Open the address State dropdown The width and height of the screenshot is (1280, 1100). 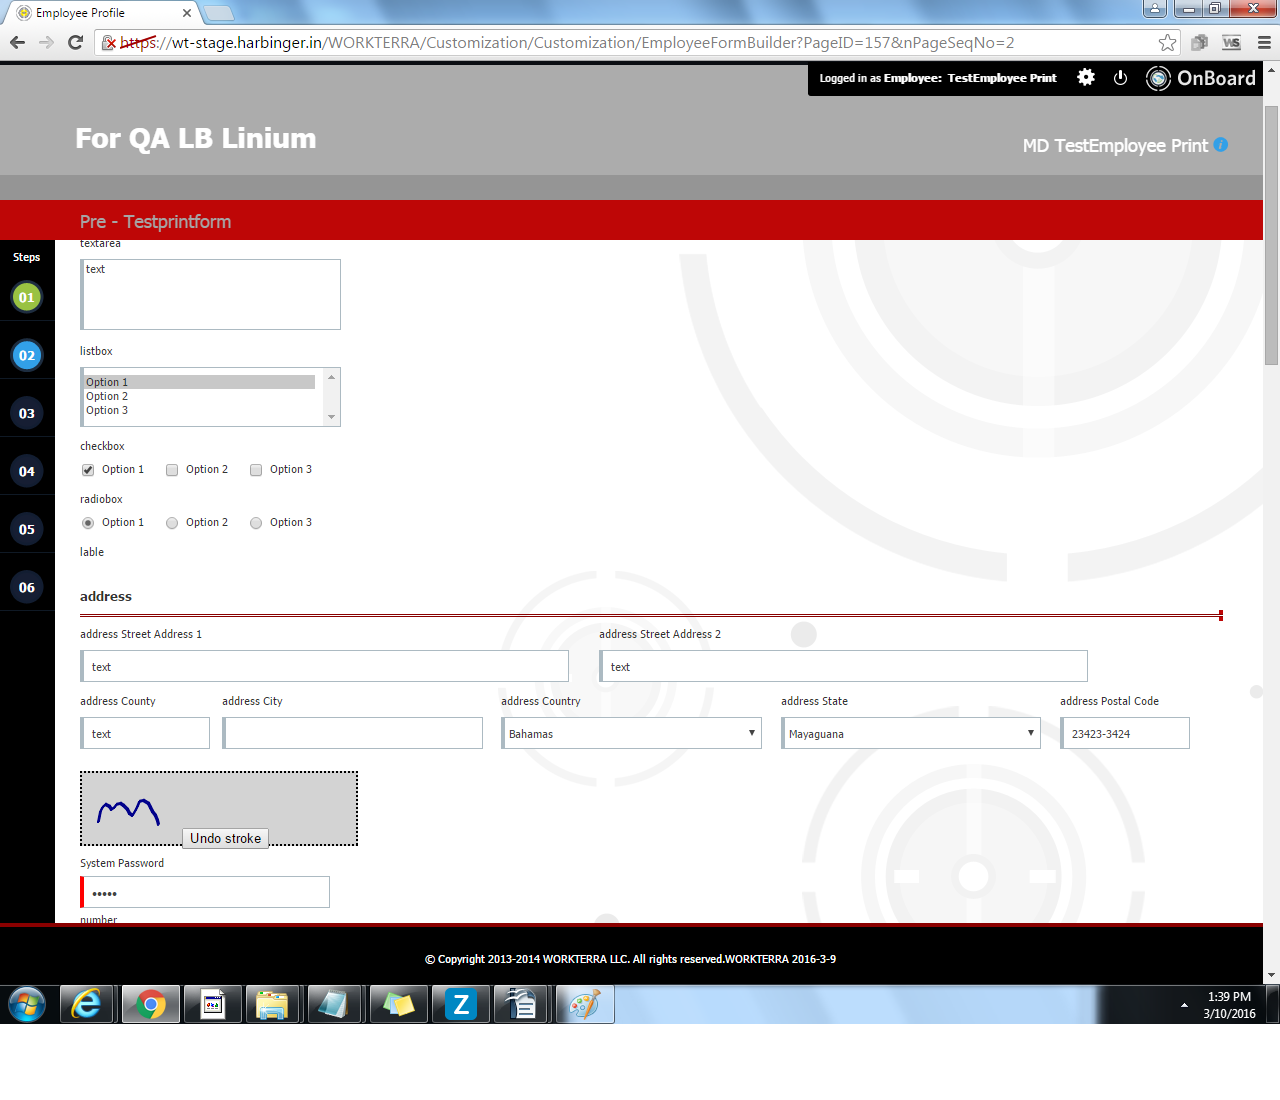pos(910,734)
